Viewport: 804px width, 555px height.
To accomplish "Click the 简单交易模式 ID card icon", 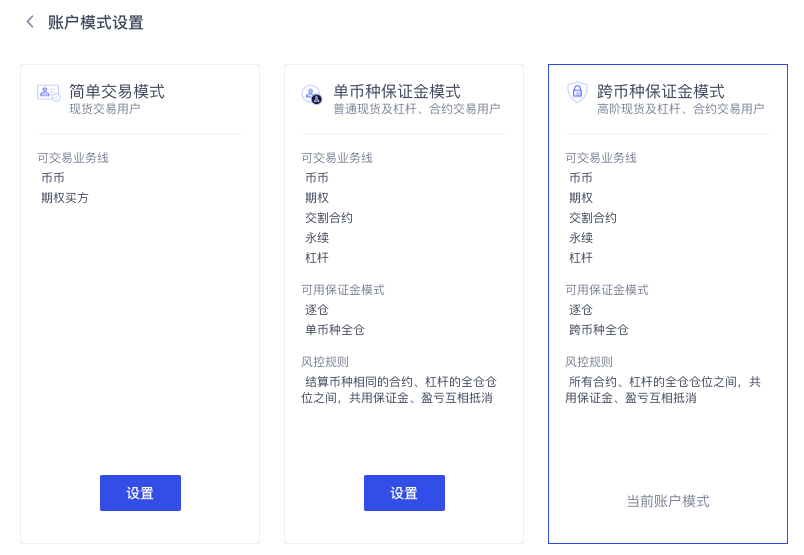I will 49,92.
